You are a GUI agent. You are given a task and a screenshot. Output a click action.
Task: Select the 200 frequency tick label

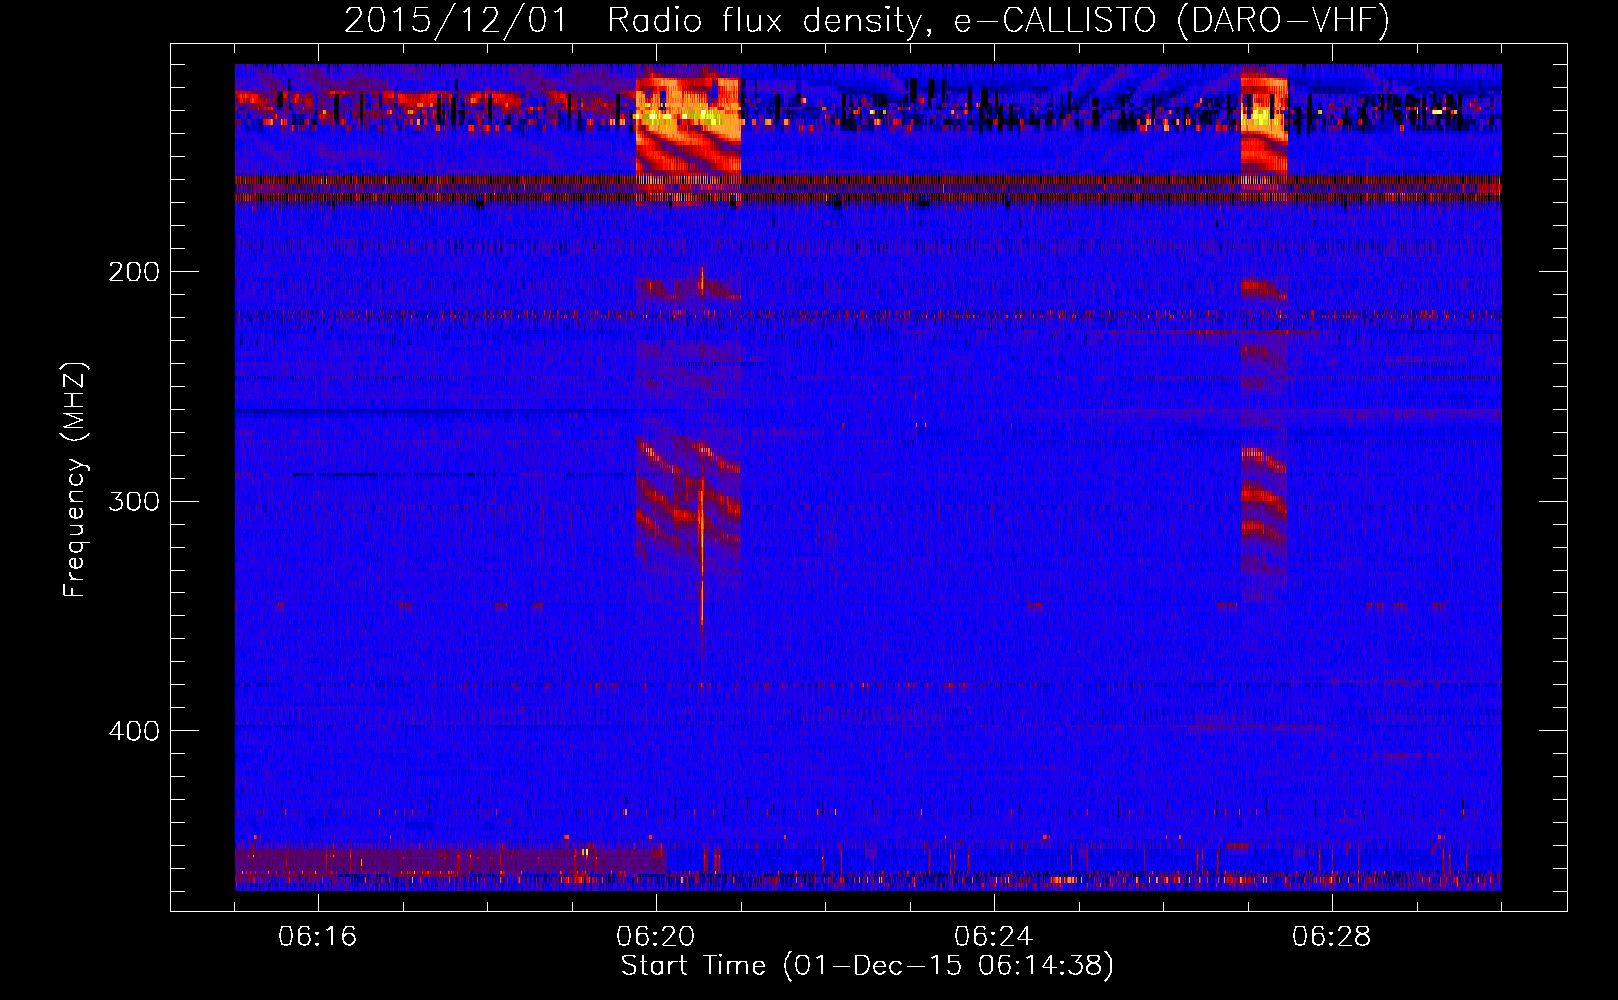(134, 272)
